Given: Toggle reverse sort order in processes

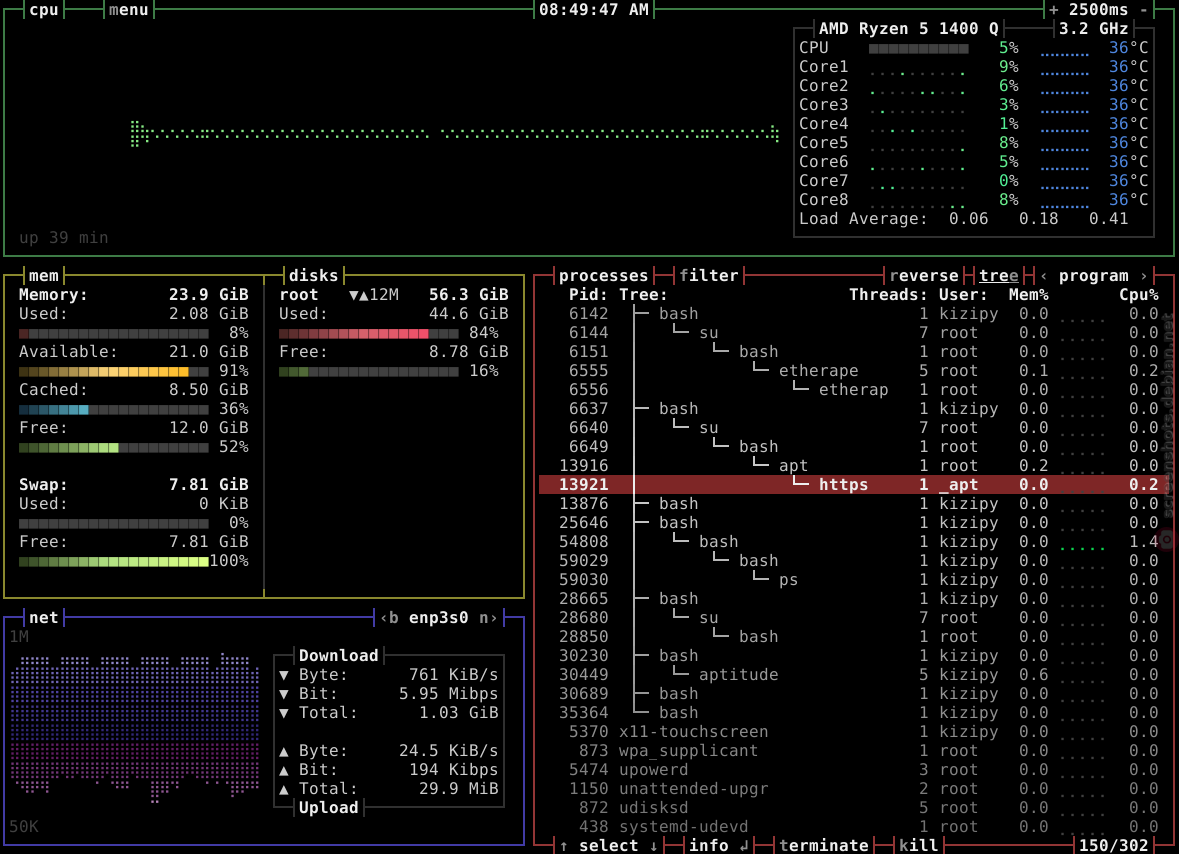Looking at the screenshot, I should (x=923, y=276).
